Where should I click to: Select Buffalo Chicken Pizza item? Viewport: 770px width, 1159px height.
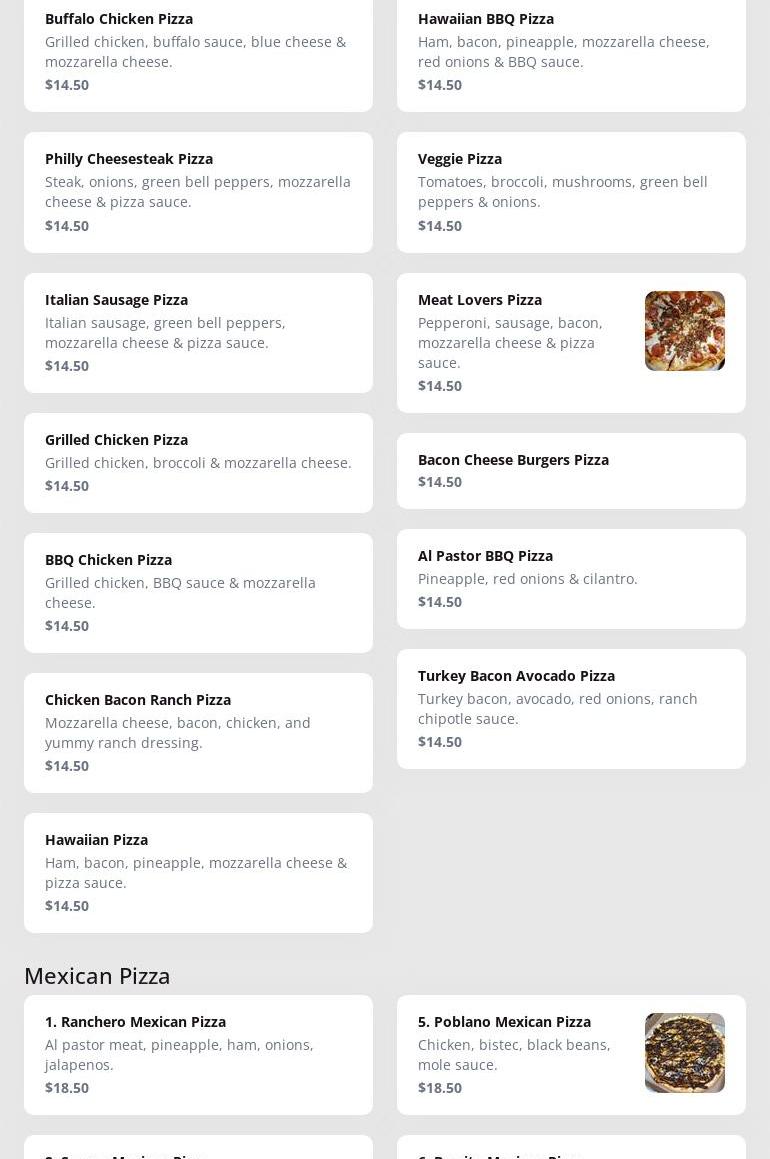(119, 19)
